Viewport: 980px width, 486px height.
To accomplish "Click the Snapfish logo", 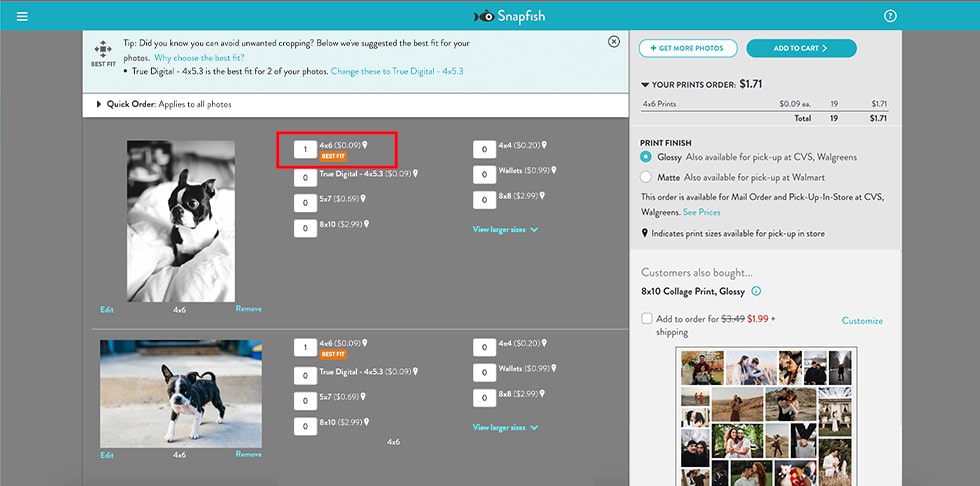I will tap(509, 16).
